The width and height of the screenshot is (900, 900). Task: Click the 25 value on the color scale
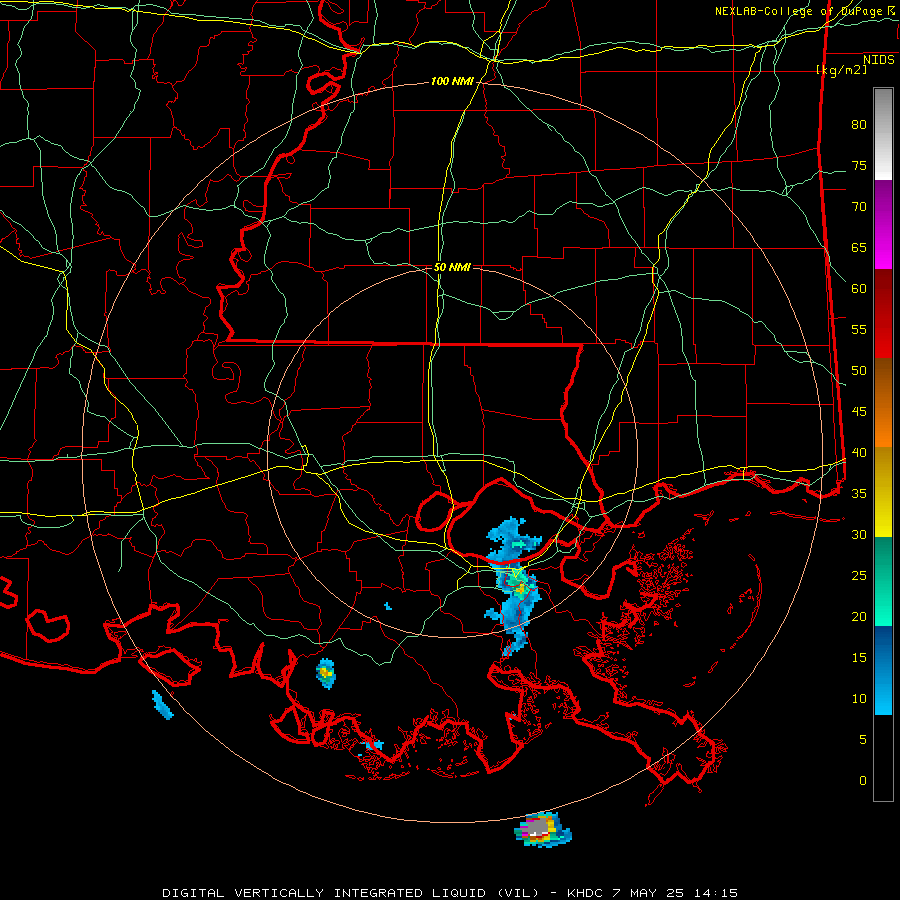pos(859,576)
